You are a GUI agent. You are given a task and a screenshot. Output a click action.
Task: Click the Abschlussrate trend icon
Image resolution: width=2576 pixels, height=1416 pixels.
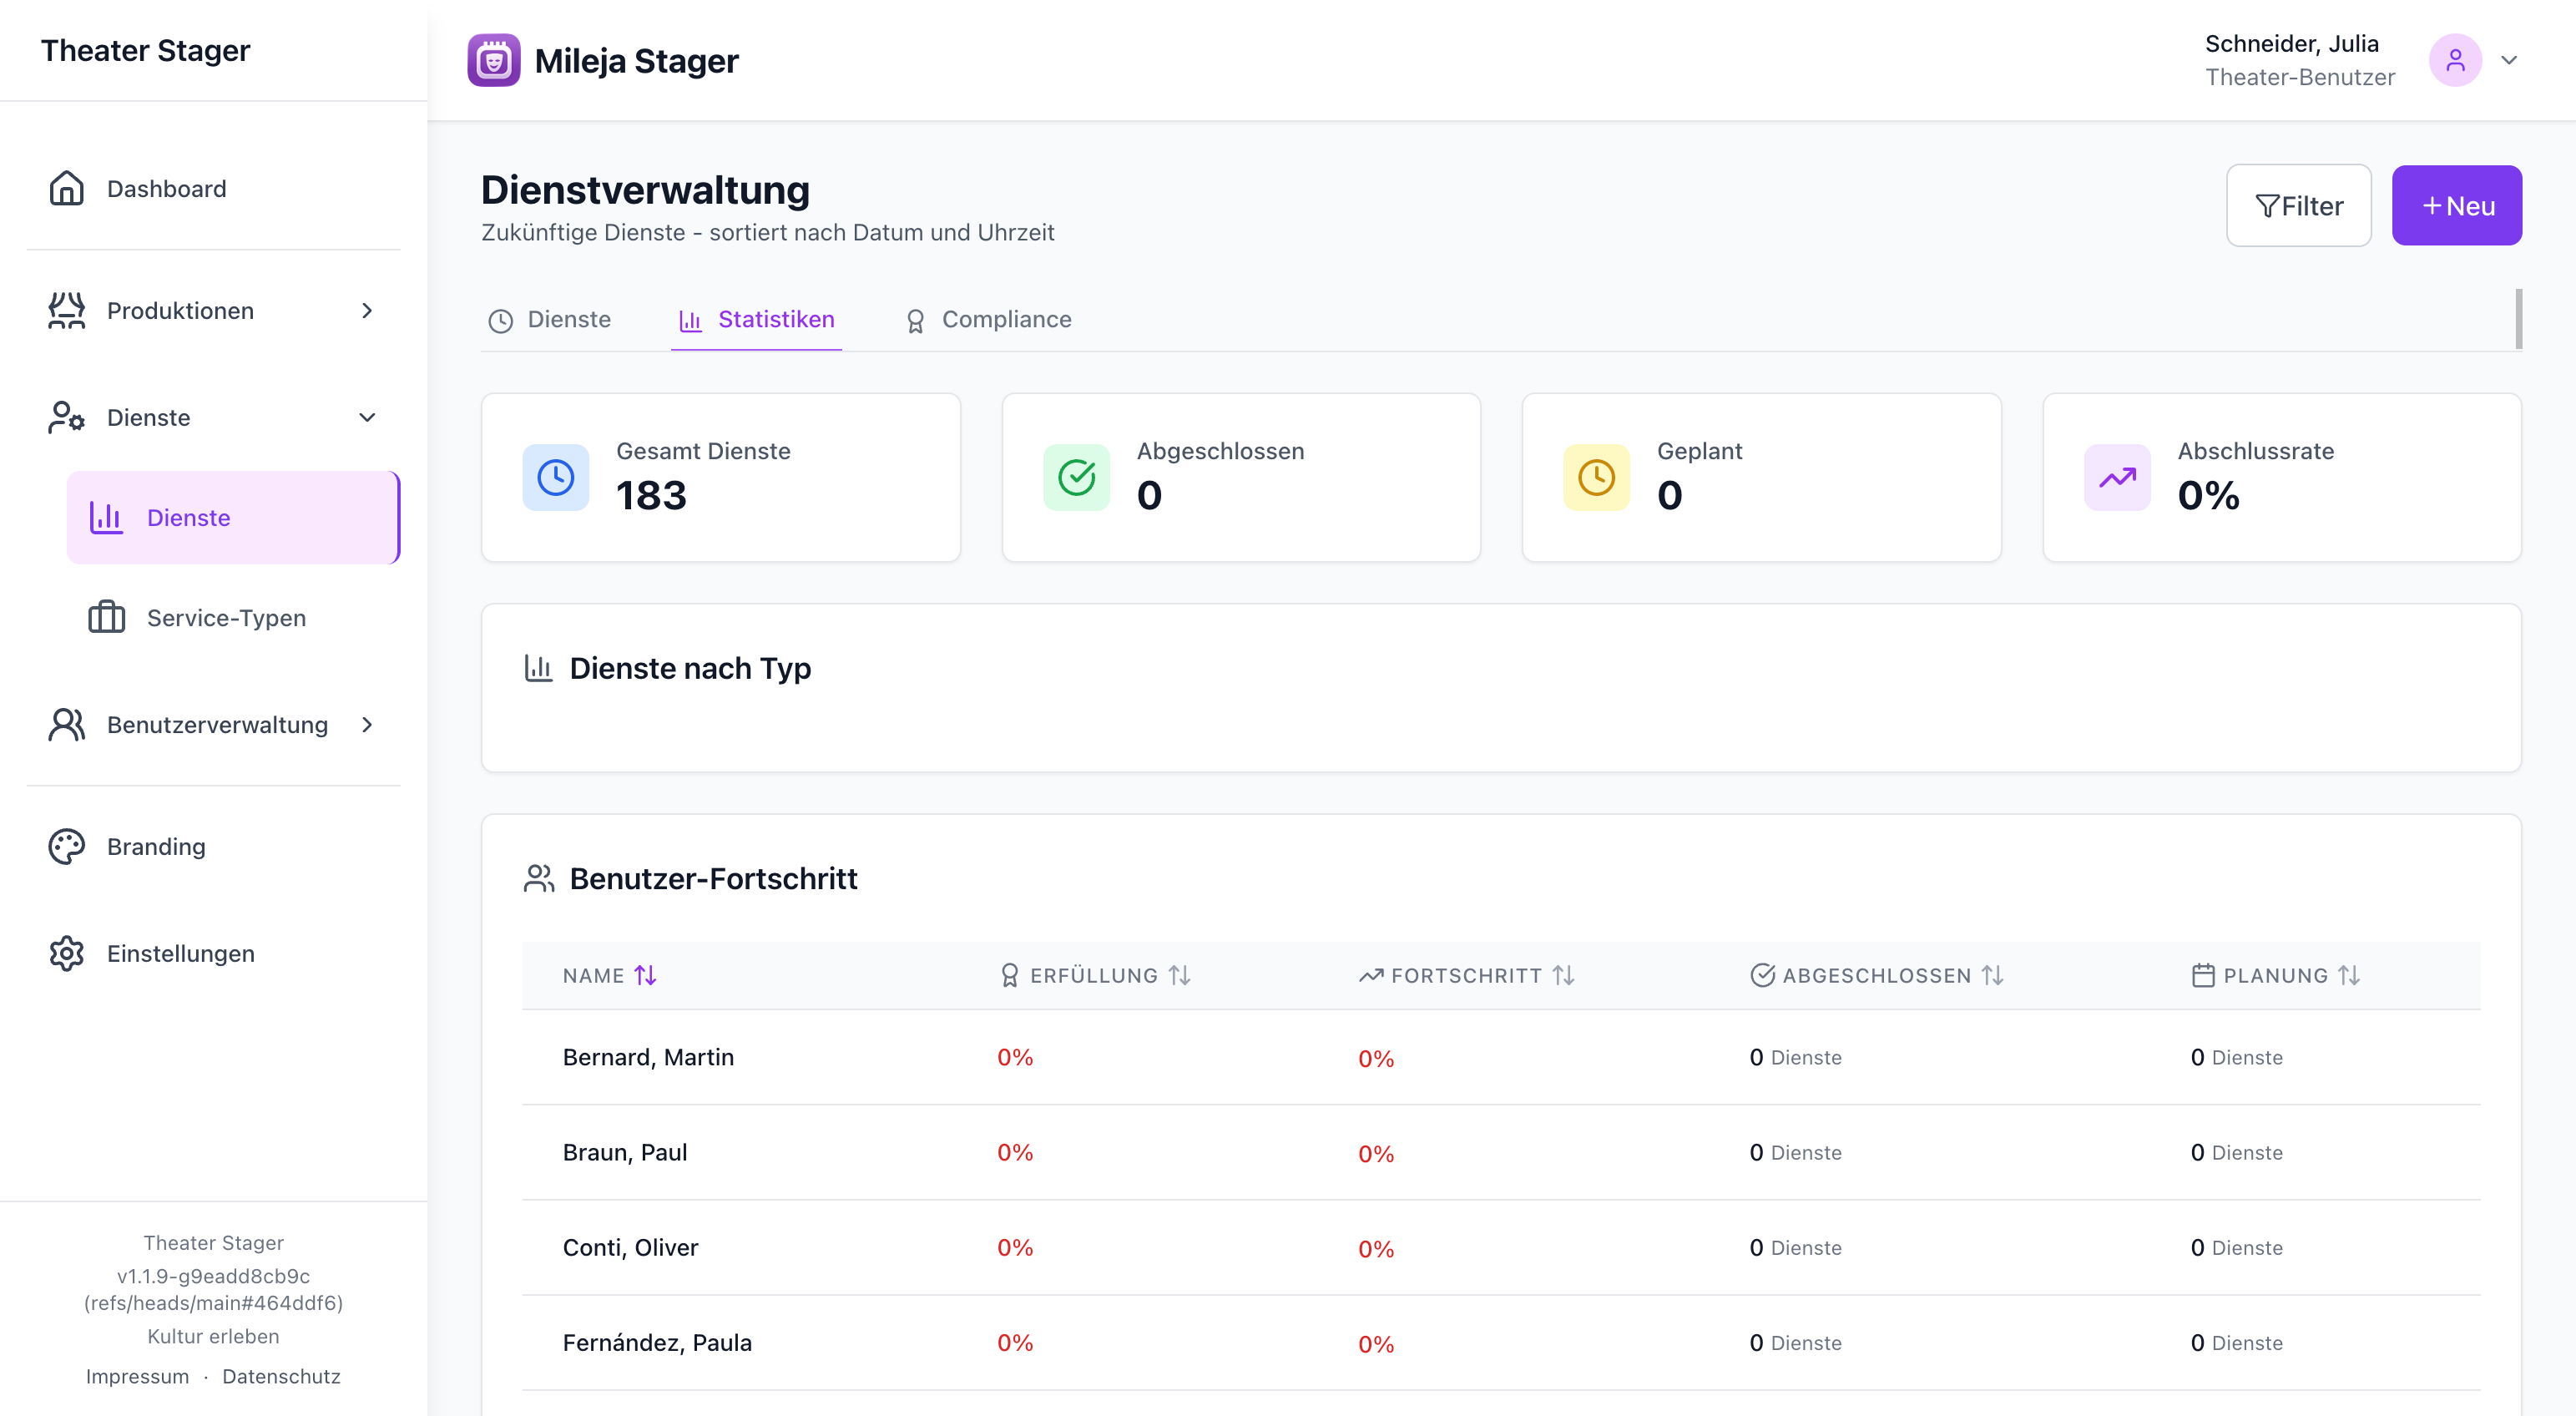tap(2116, 477)
